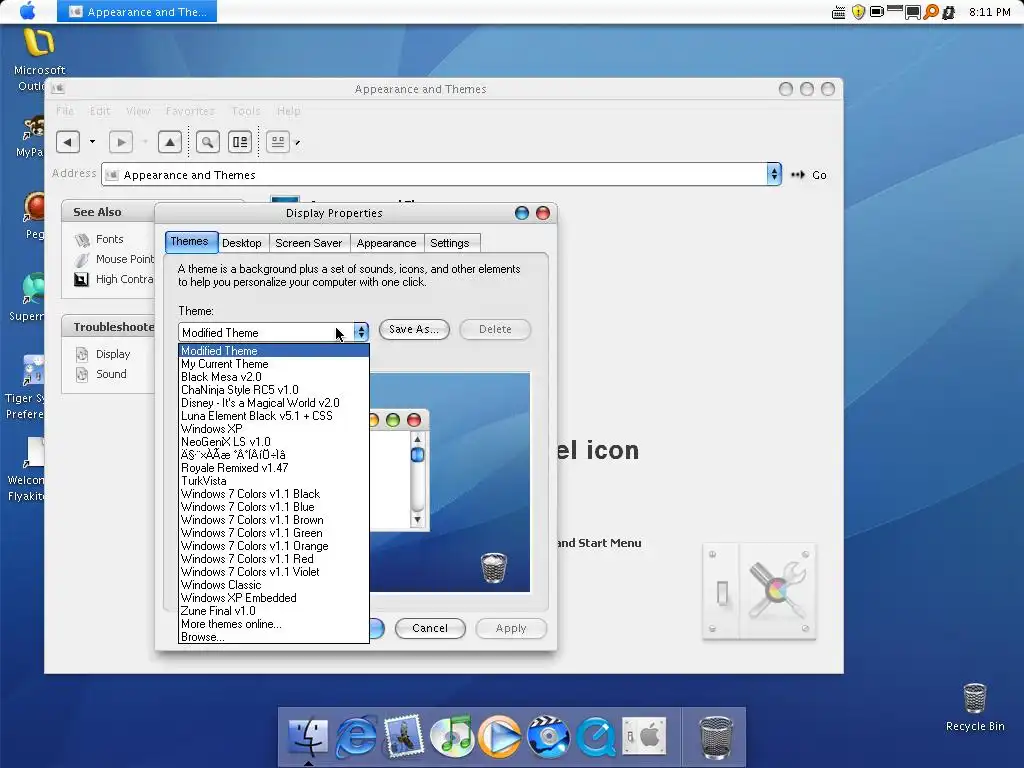Switch to the Desktop tab

(x=242, y=243)
